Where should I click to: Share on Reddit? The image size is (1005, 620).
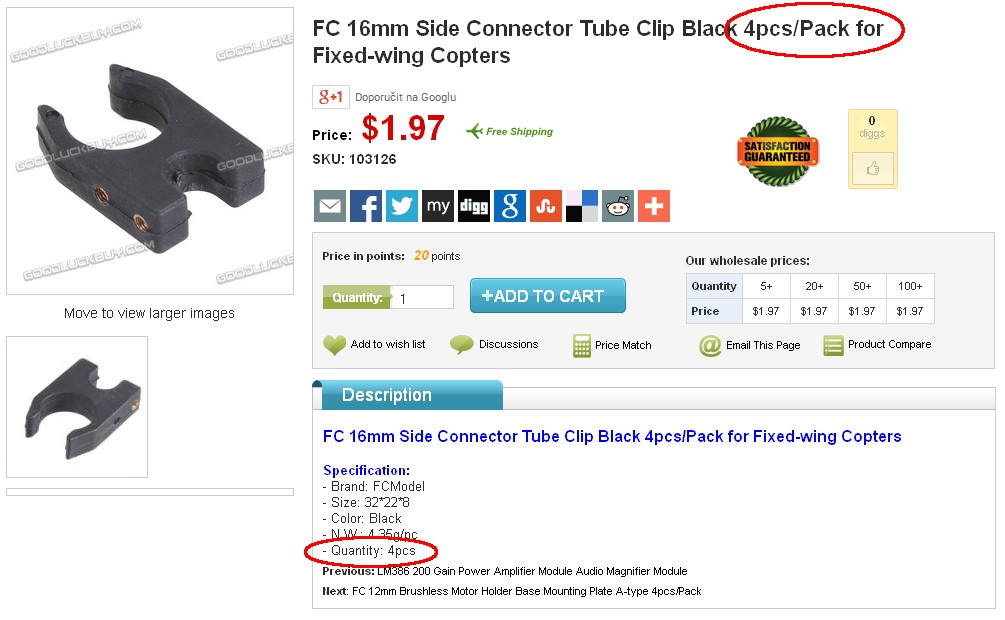[x=618, y=206]
